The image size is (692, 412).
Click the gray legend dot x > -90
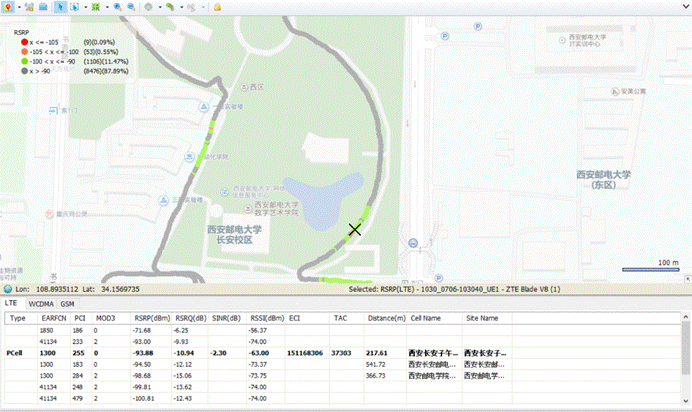(24, 71)
